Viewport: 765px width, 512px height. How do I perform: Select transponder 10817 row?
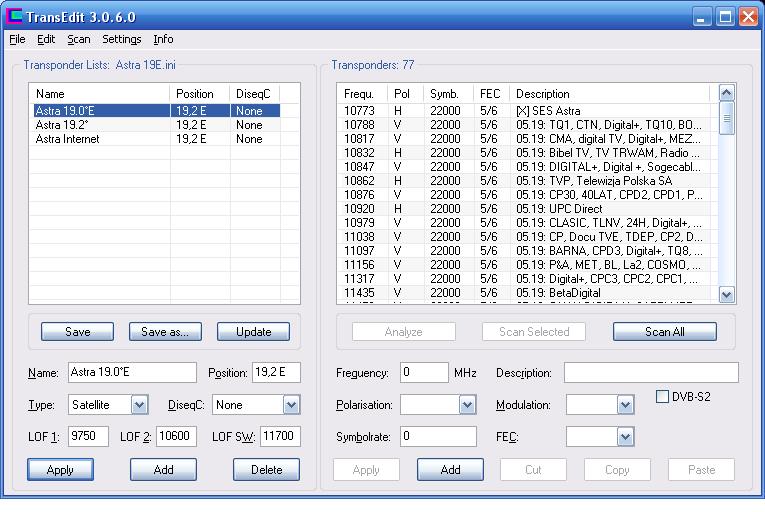pos(526,139)
